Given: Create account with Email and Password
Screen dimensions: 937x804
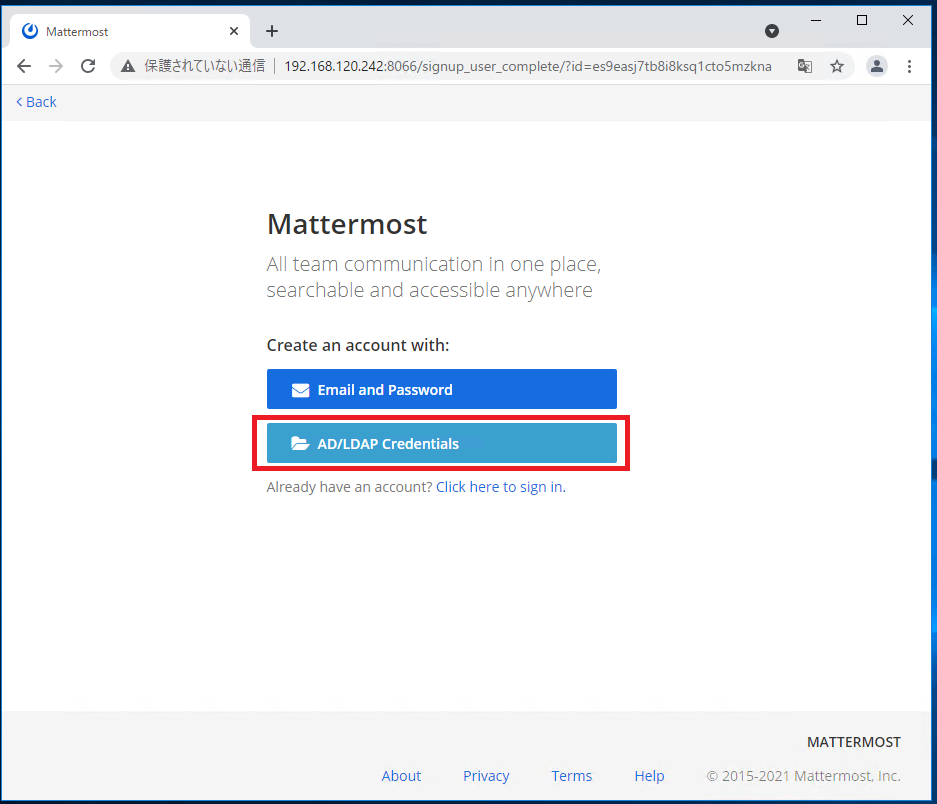Looking at the screenshot, I should 442,389.
